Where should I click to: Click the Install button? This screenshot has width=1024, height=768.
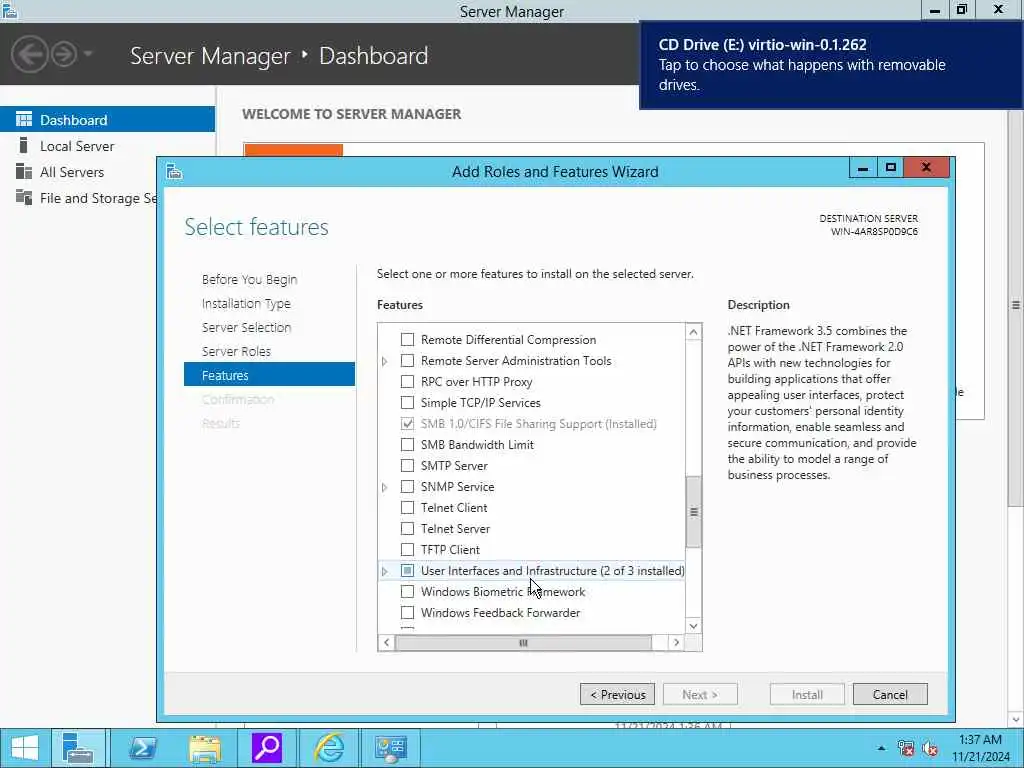tap(807, 694)
